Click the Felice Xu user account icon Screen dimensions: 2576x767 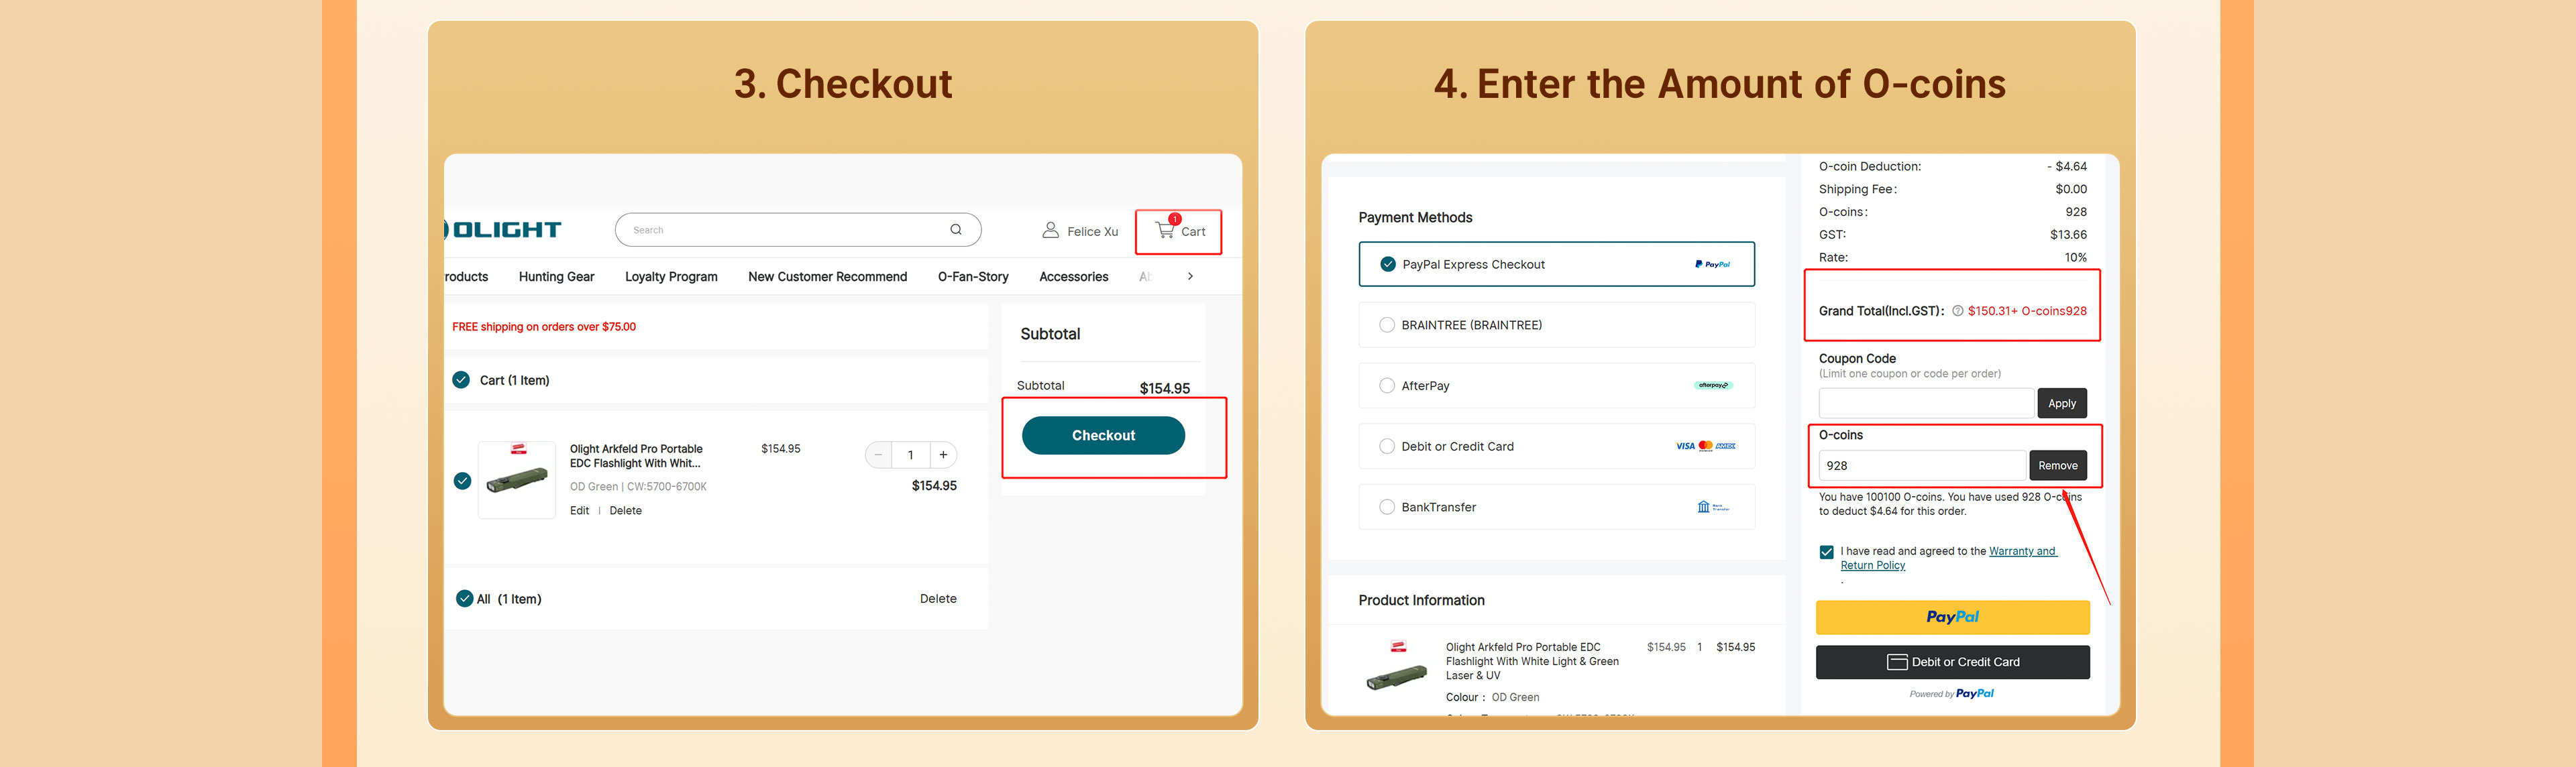(1050, 230)
